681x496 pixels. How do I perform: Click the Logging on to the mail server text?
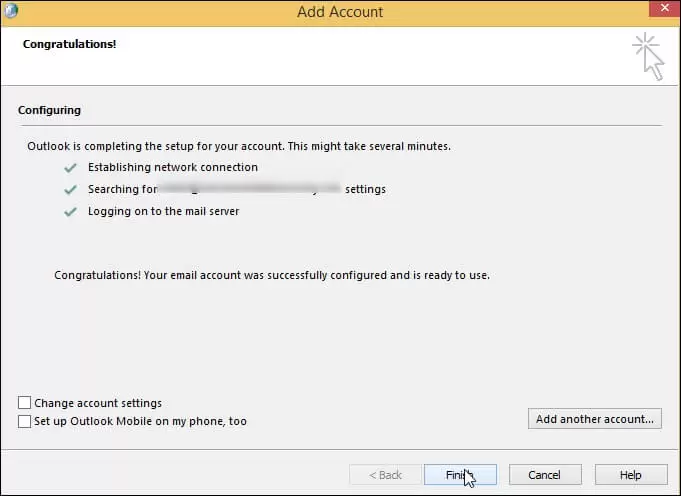[x=164, y=212]
